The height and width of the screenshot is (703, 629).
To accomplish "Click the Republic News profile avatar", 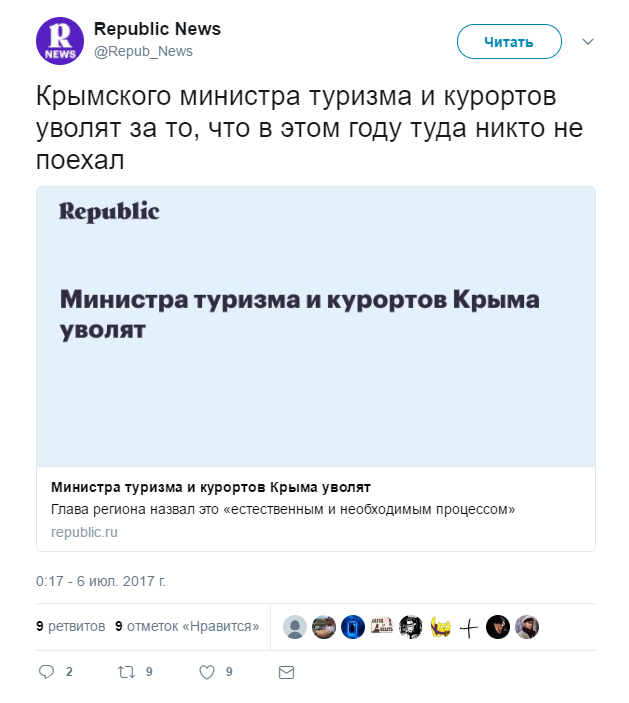I will coord(60,41).
